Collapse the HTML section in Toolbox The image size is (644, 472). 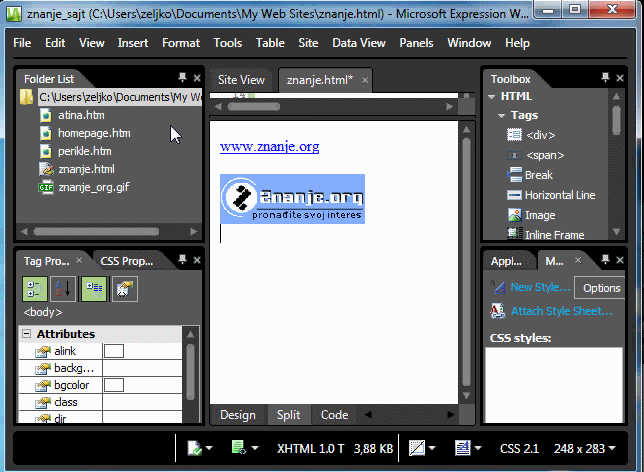492,97
